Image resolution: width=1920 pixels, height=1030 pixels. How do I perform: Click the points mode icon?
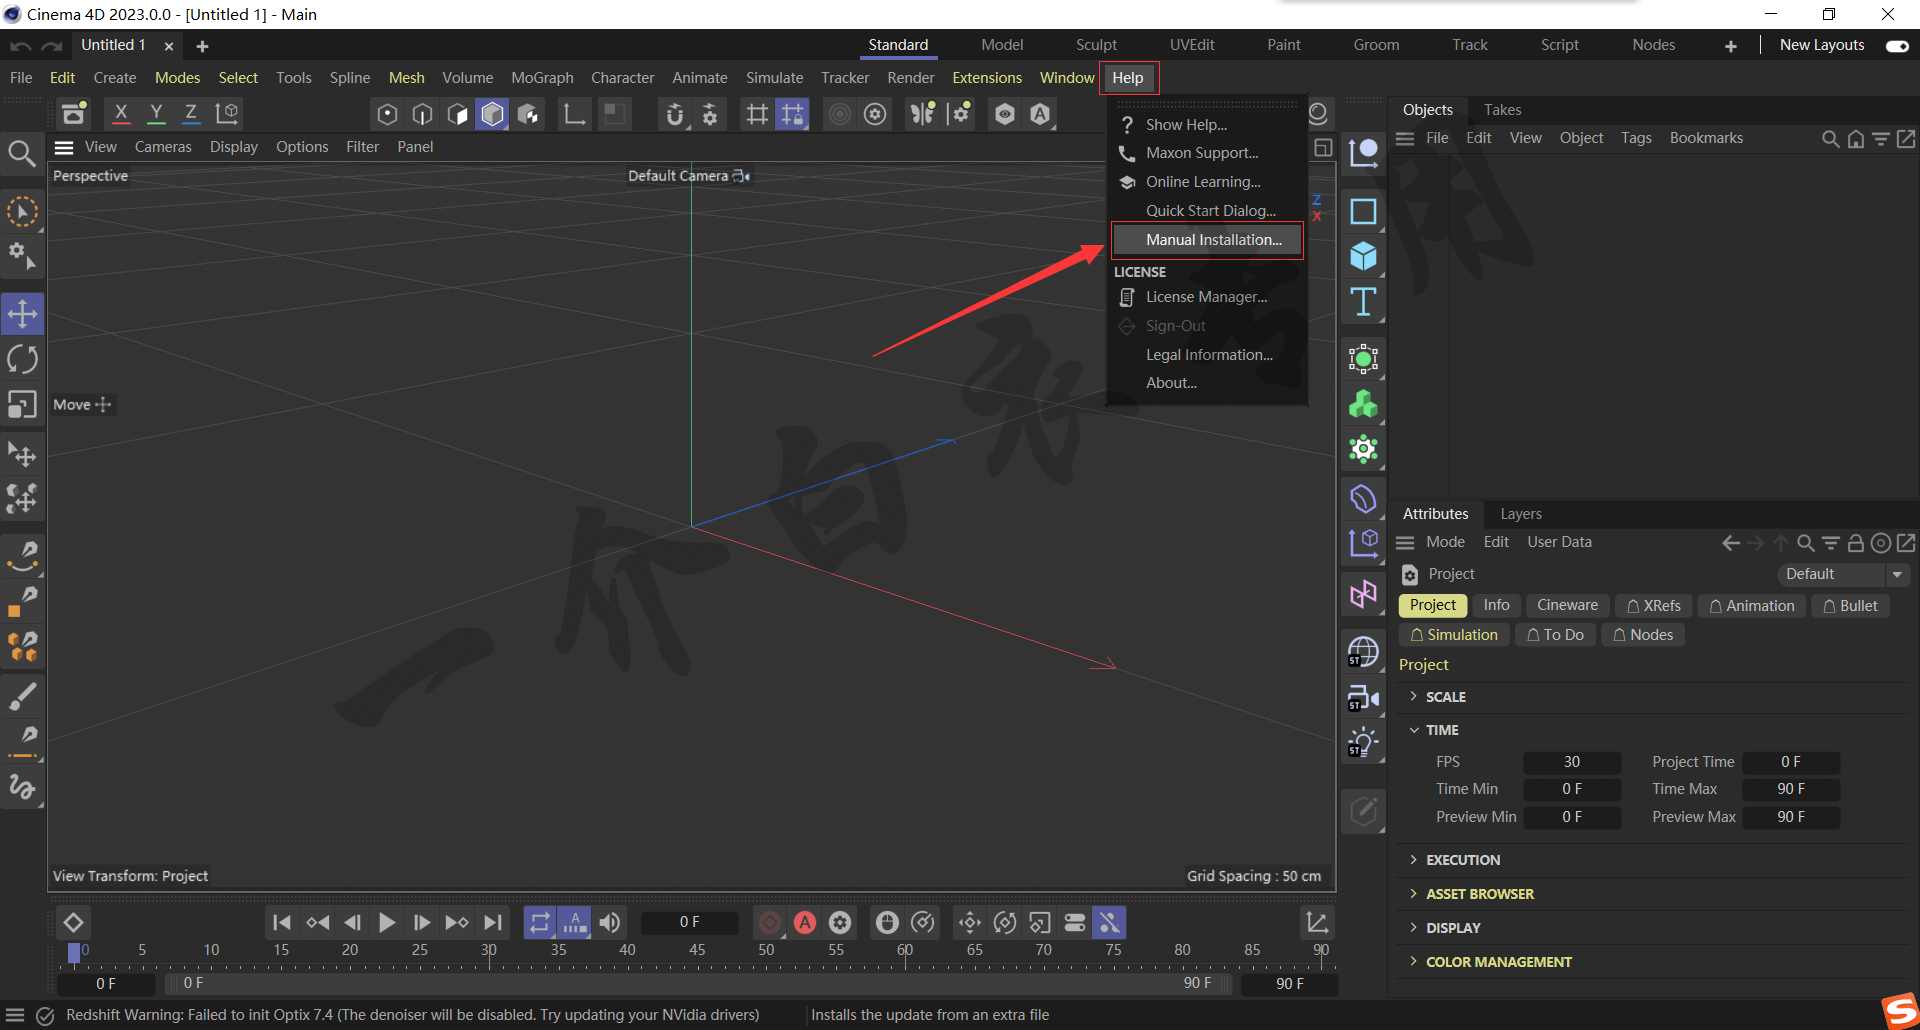pos(387,114)
